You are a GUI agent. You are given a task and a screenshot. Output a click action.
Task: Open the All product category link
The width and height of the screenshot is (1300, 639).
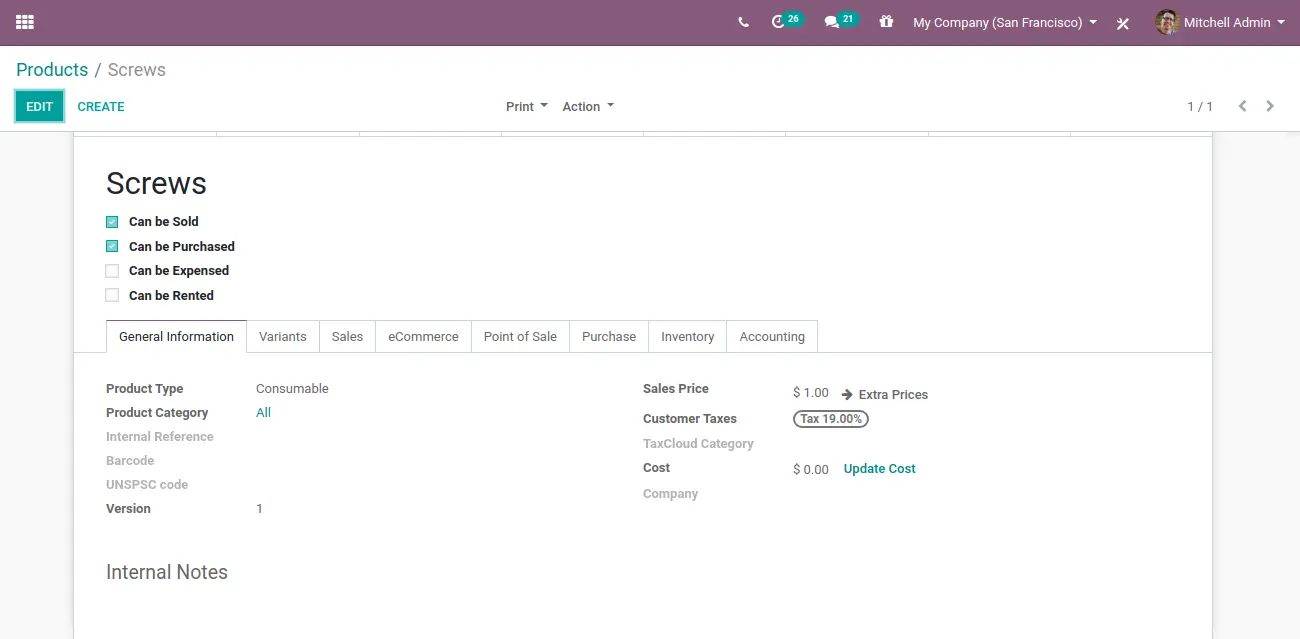[x=263, y=413]
